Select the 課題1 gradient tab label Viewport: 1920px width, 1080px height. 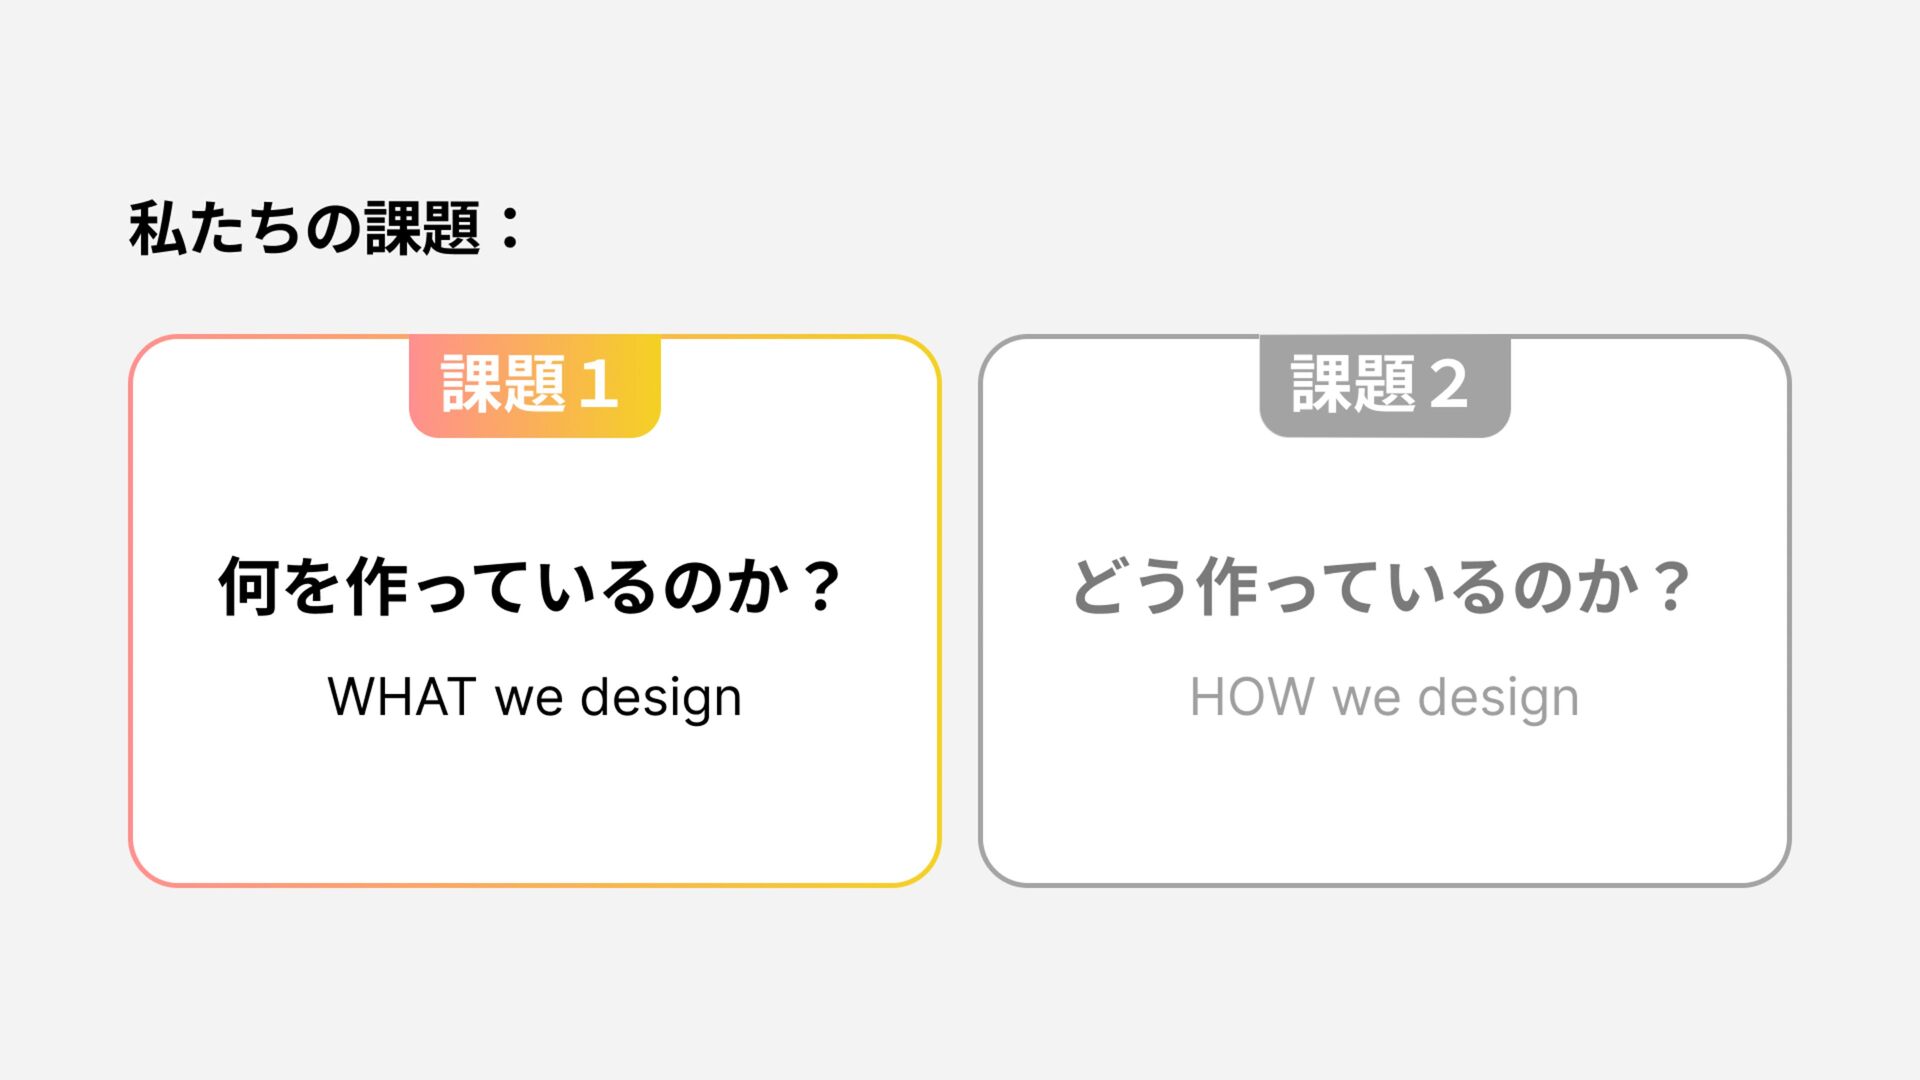tap(534, 385)
